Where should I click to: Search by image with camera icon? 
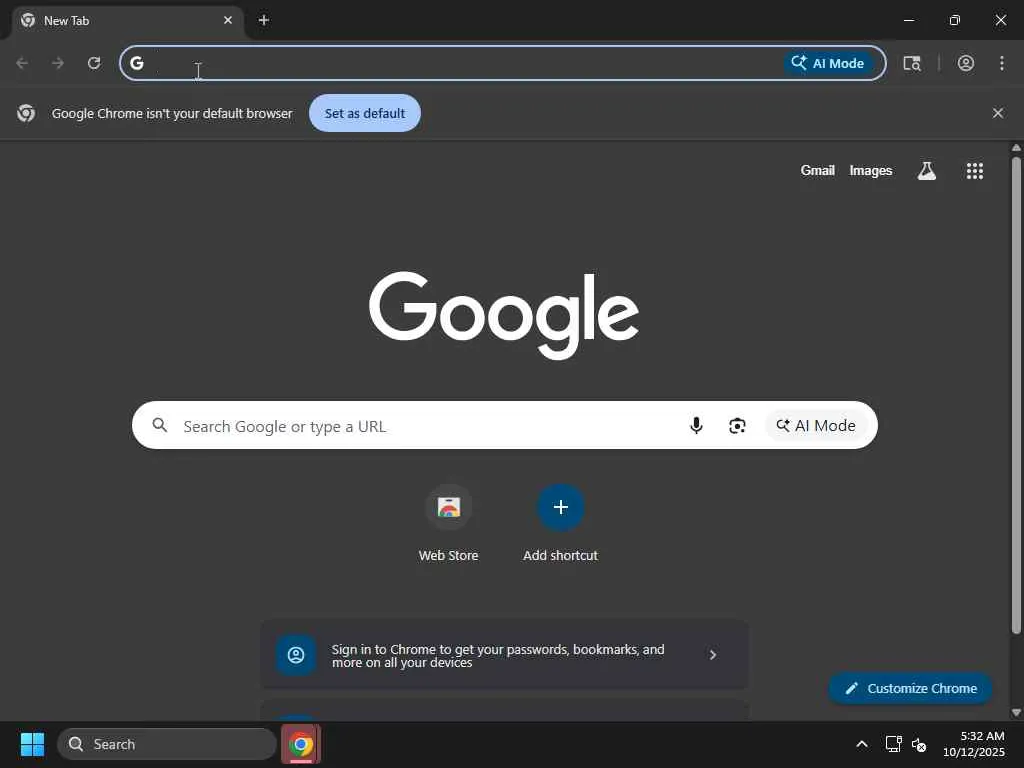(x=737, y=426)
